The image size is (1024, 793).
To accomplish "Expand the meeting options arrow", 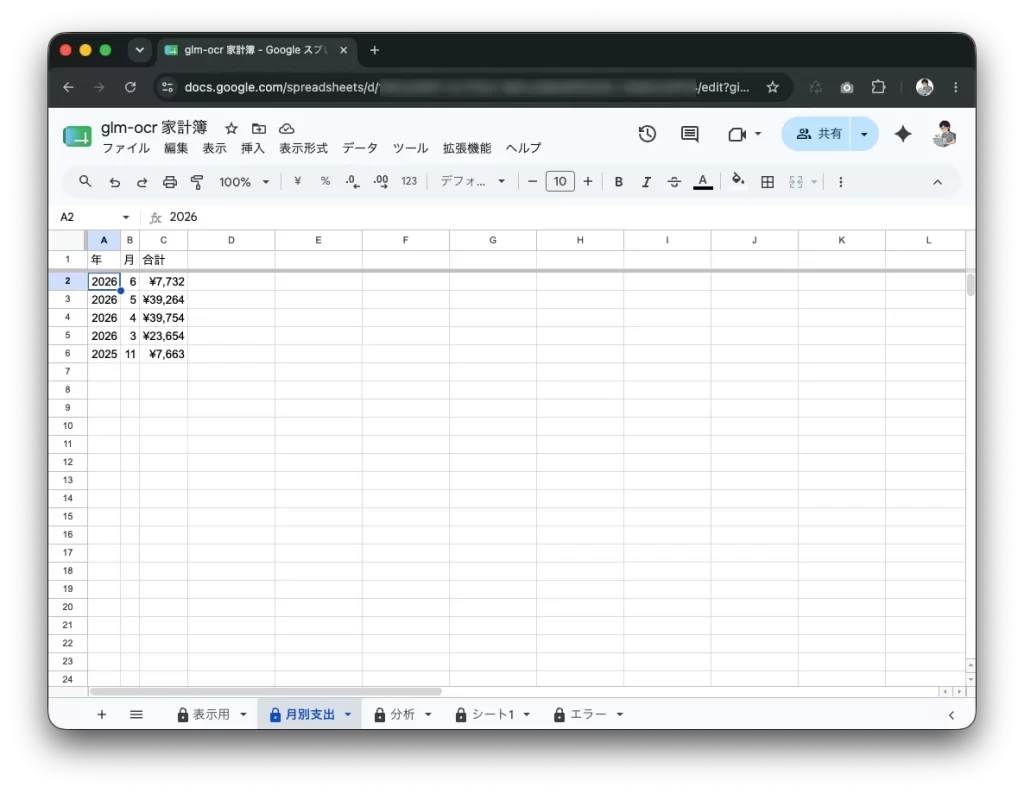I will tap(758, 134).
